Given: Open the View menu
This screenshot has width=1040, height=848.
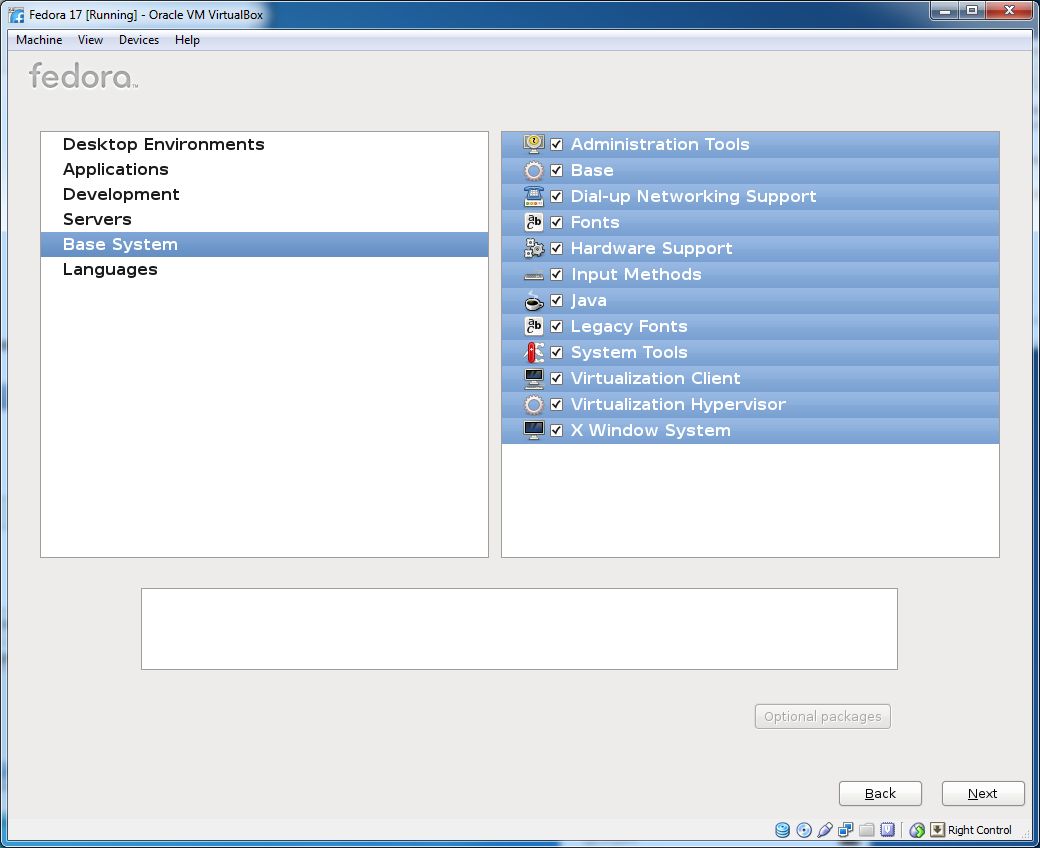Looking at the screenshot, I should click(x=90, y=40).
